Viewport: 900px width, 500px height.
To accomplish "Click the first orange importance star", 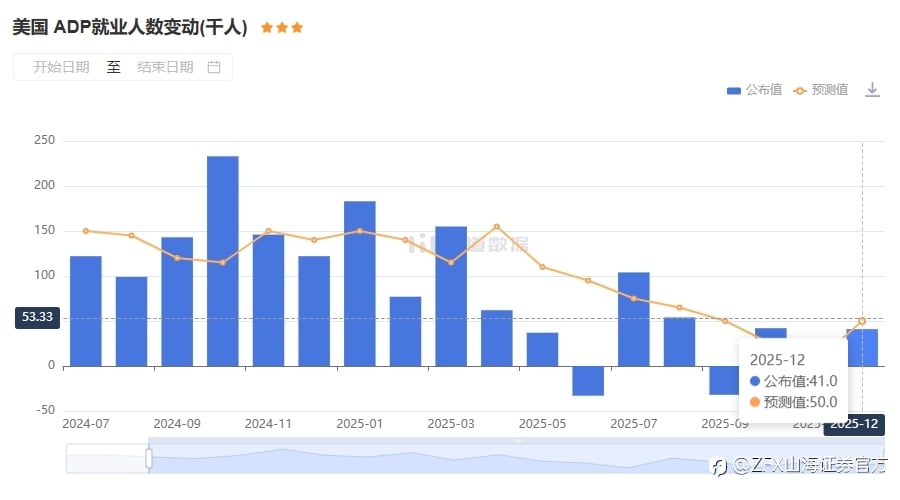I will tap(266, 28).
